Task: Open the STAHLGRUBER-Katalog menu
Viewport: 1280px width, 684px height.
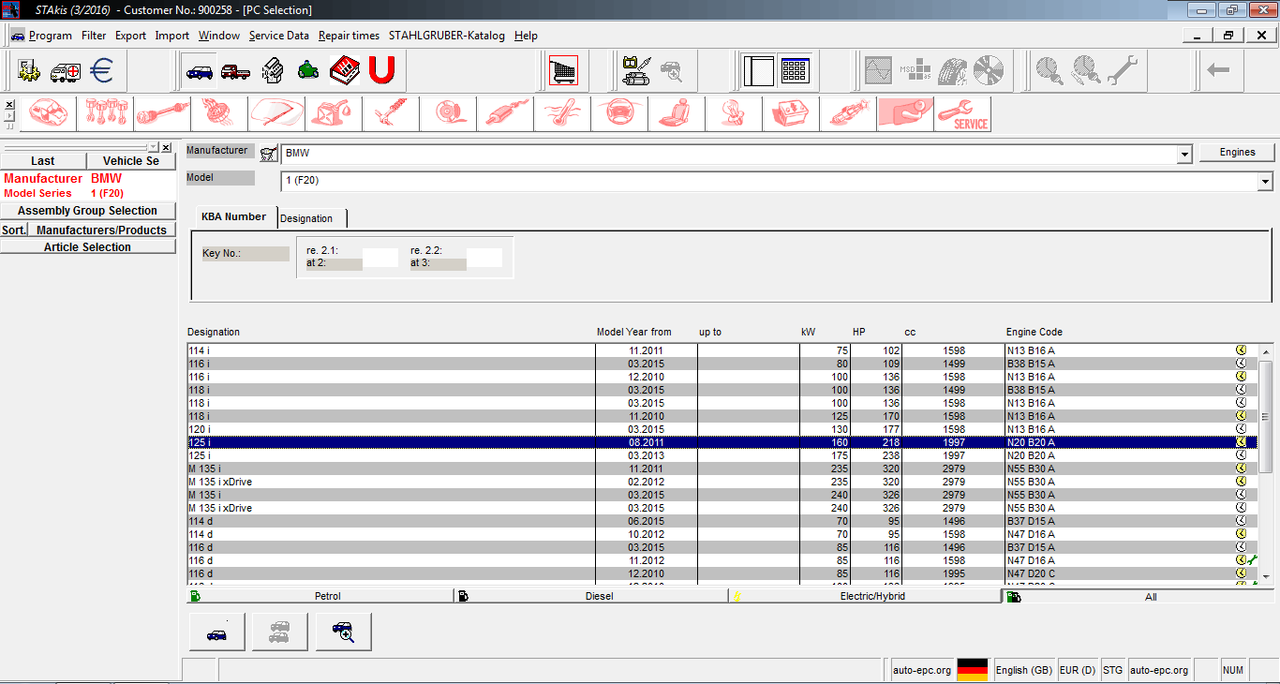Action: click(447, 35)
